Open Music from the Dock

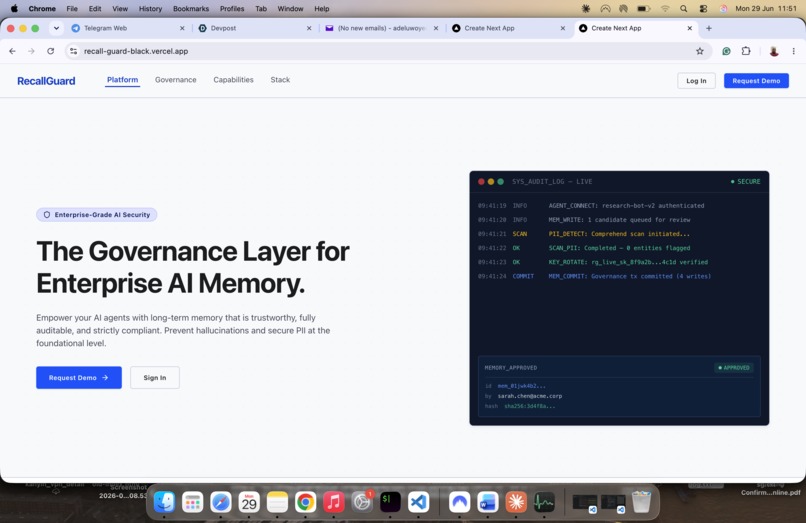[334, 502]
